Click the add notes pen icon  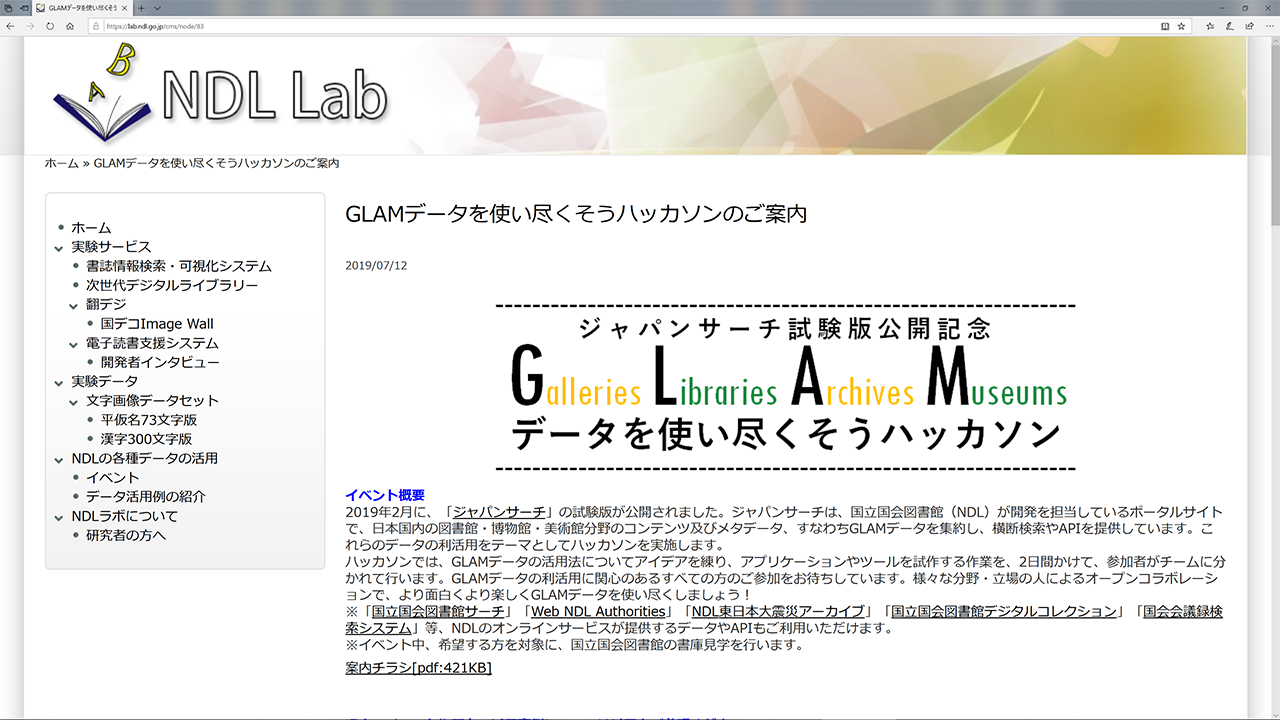(x=1230, y=26)
